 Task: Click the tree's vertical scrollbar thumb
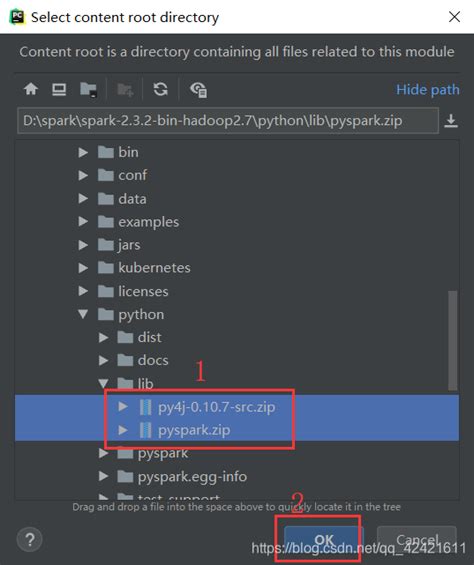452,340
